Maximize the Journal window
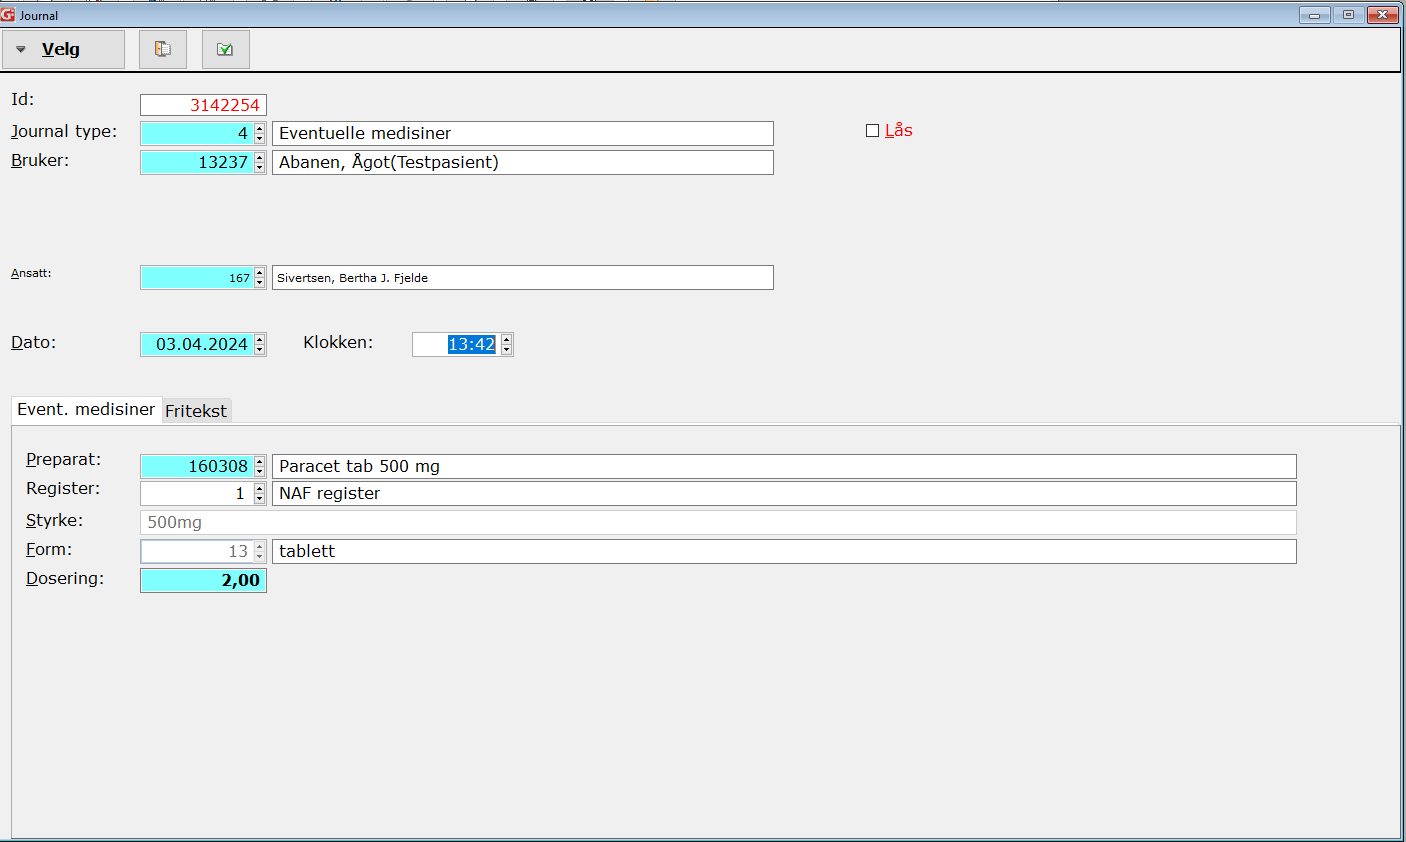 click(1348, 15)
